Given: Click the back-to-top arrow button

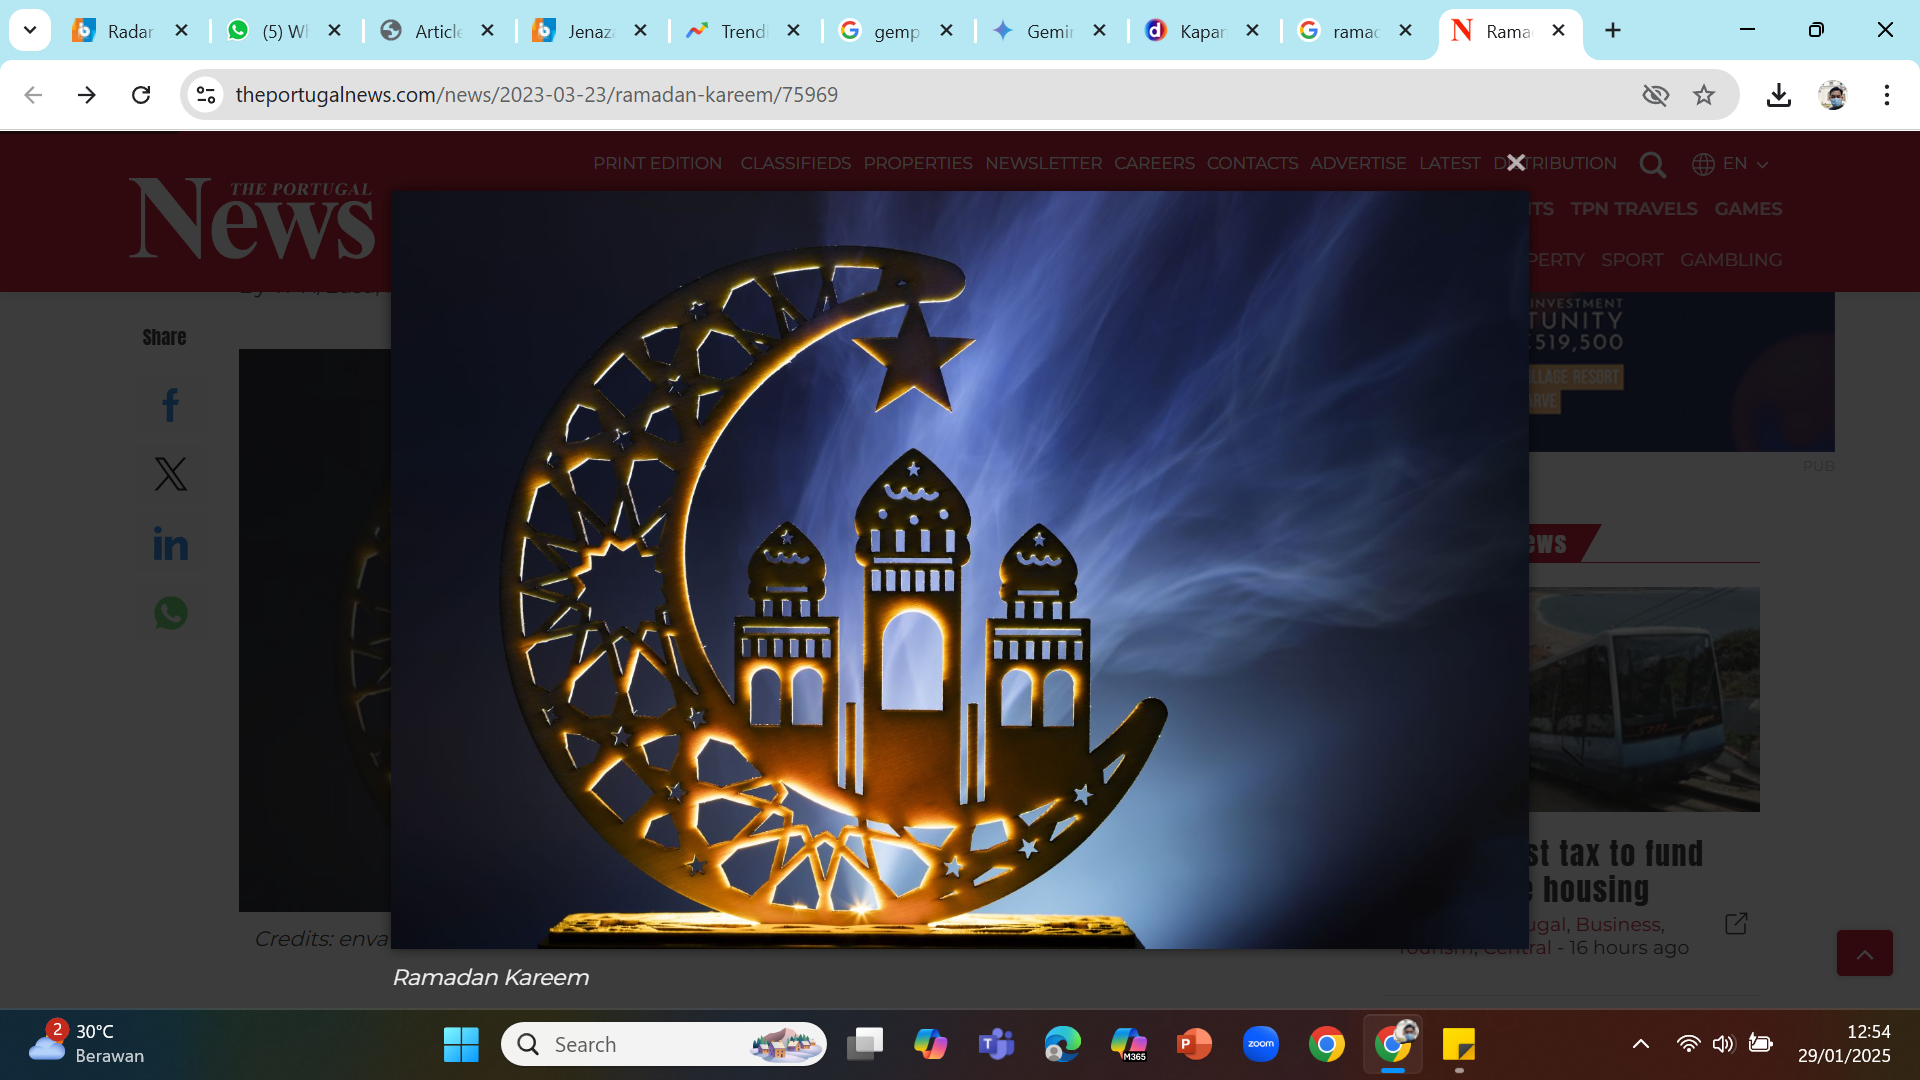Looking at the screenshot, I should coord(1864,953).
